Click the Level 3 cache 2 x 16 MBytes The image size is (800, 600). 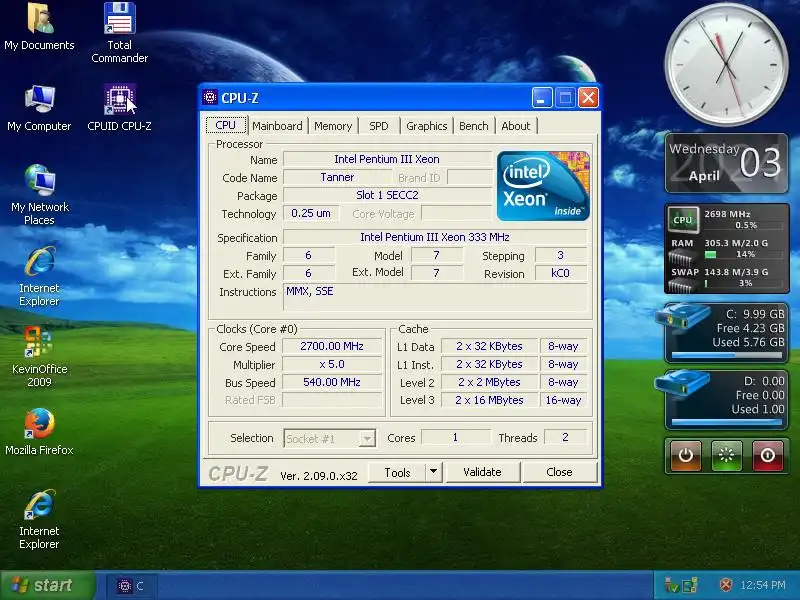click(x=489, y=400)
